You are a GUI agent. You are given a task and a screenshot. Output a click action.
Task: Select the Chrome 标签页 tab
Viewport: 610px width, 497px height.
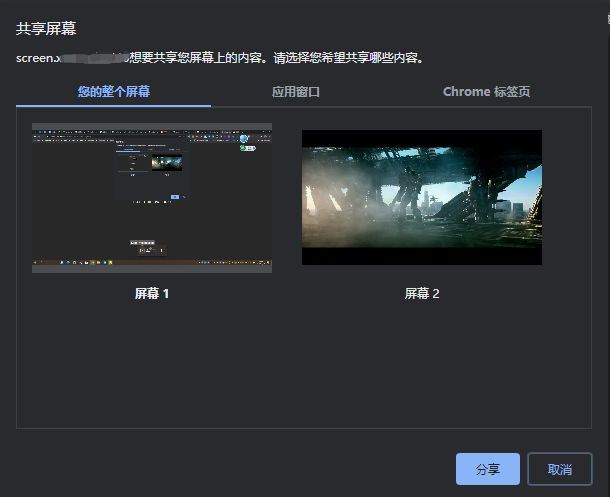tap(486, 92)
